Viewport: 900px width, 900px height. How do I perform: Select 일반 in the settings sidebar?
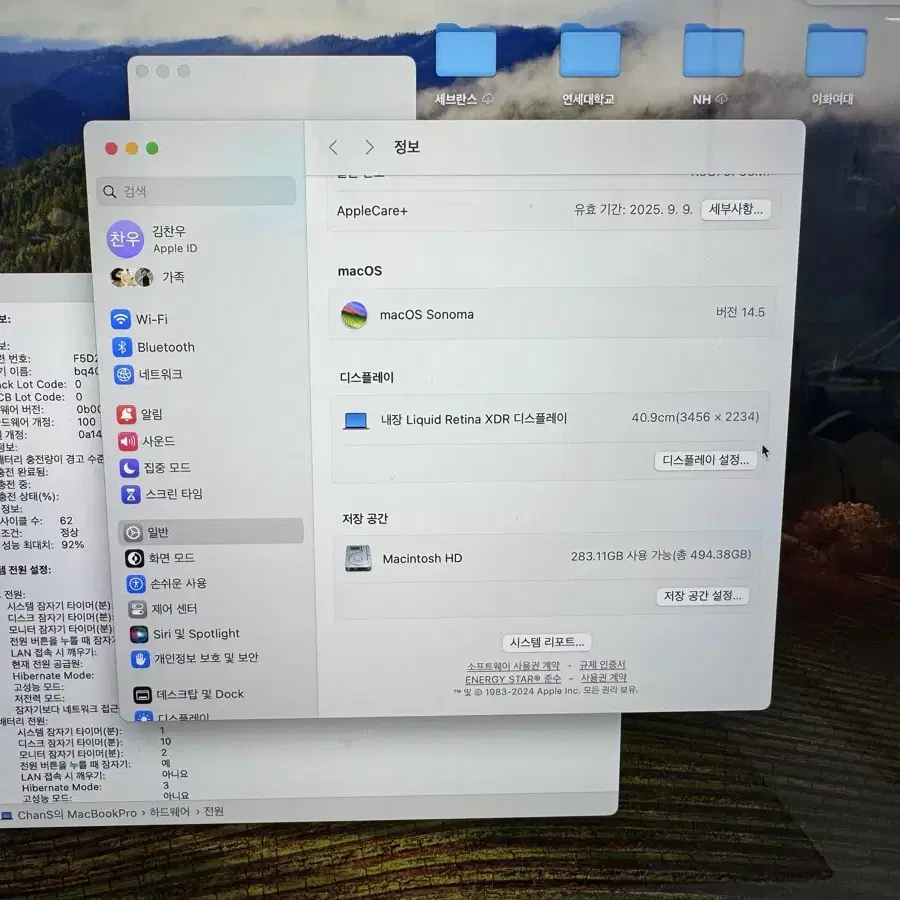[211, 532]
